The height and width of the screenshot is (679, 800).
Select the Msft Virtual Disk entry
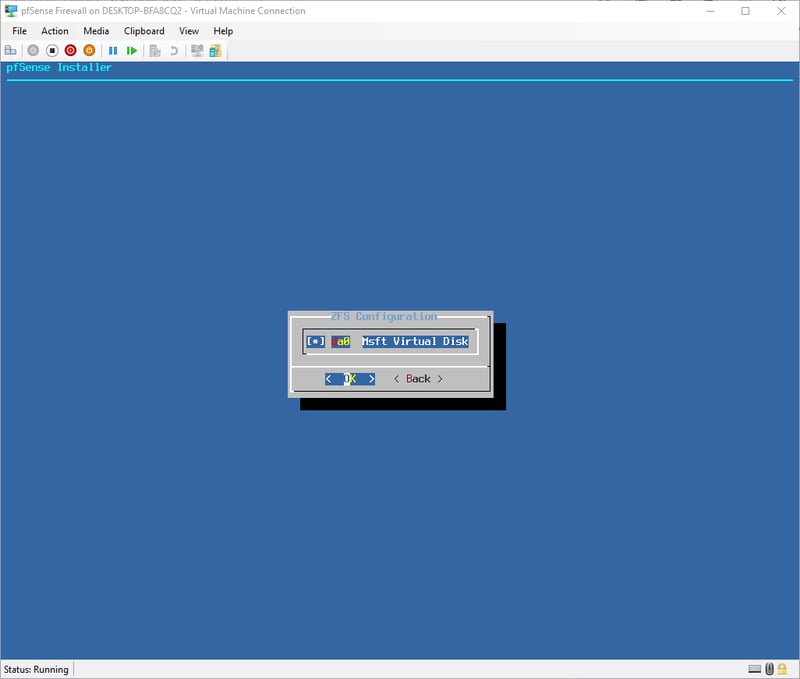[414, 341]
